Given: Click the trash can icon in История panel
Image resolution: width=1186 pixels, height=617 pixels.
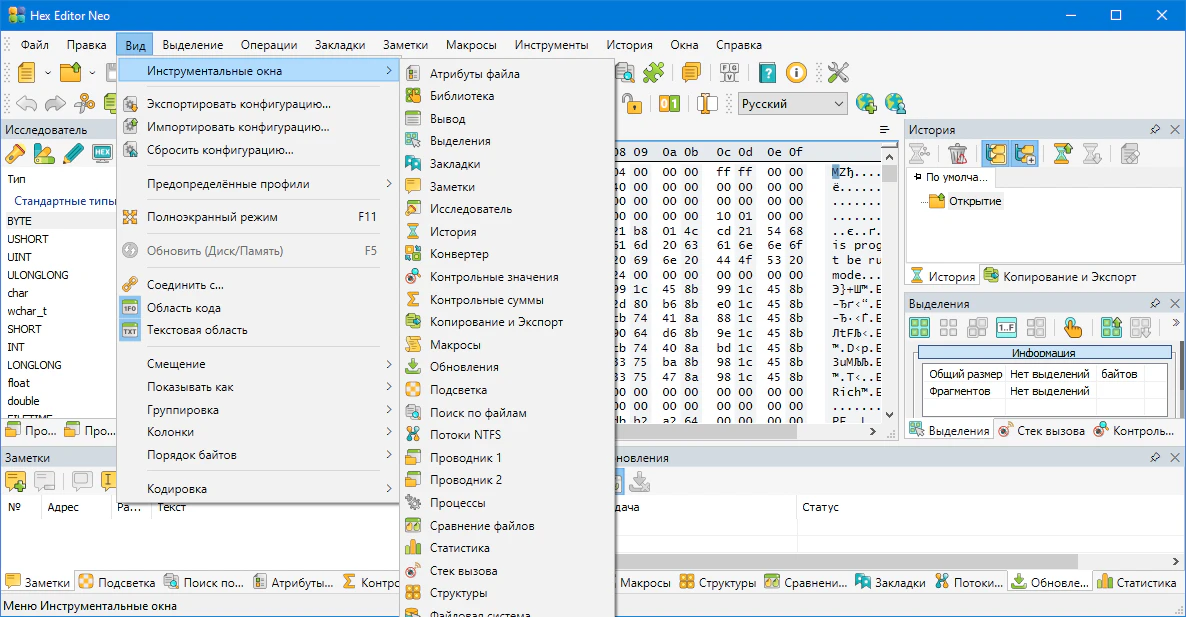Looking at the screenshot, I should (x=957, y=154).
